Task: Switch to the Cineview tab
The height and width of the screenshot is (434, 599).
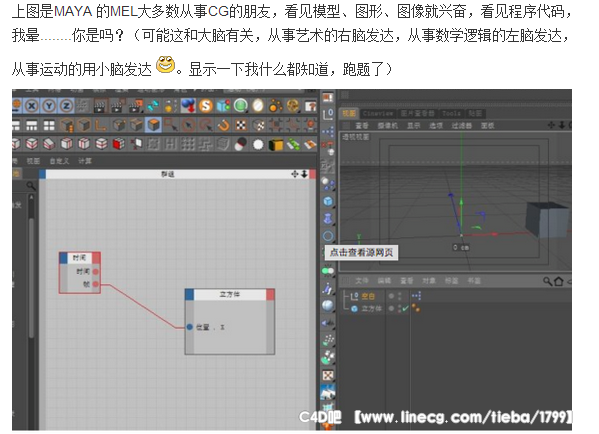Action: pos(377,113)
